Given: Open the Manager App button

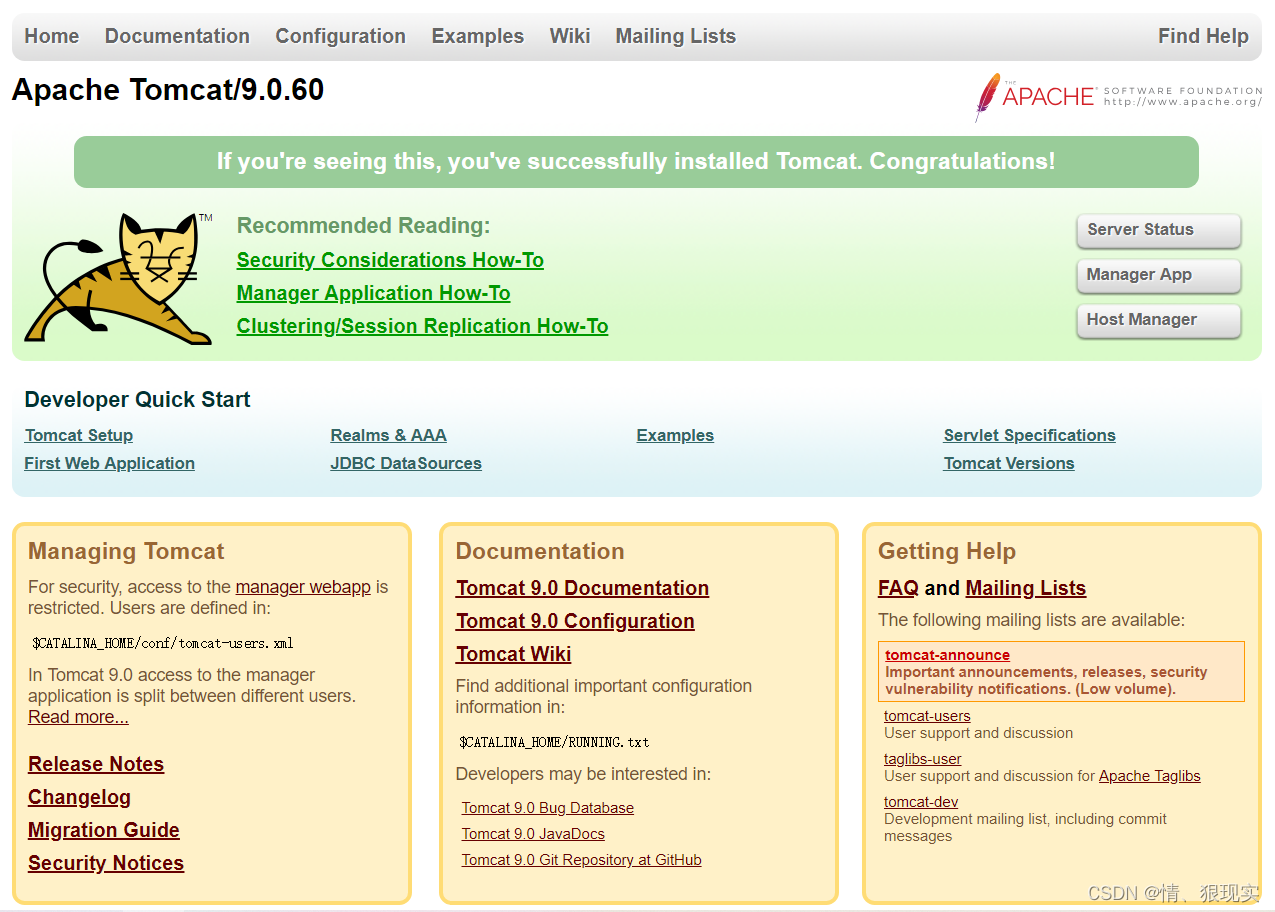Looking at the screenshot, I should pyautogui.click(x=1159, y=275).
